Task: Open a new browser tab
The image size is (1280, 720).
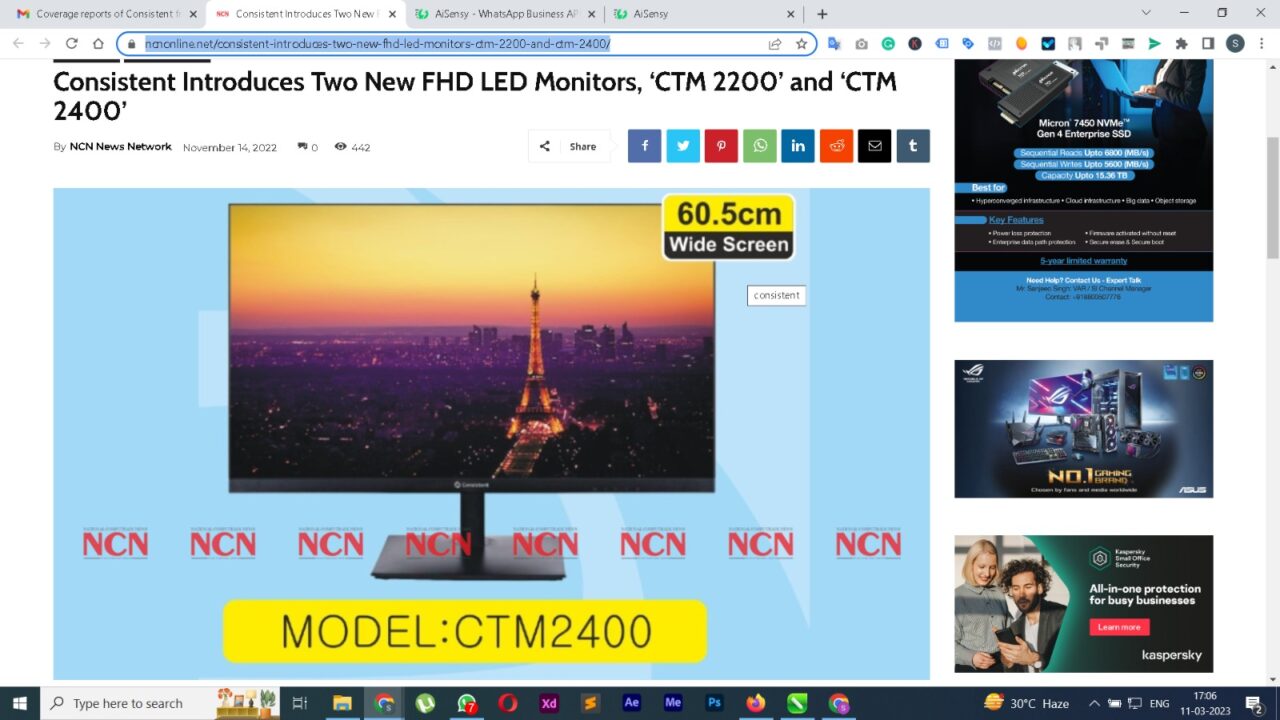Action: pos(822,14)
